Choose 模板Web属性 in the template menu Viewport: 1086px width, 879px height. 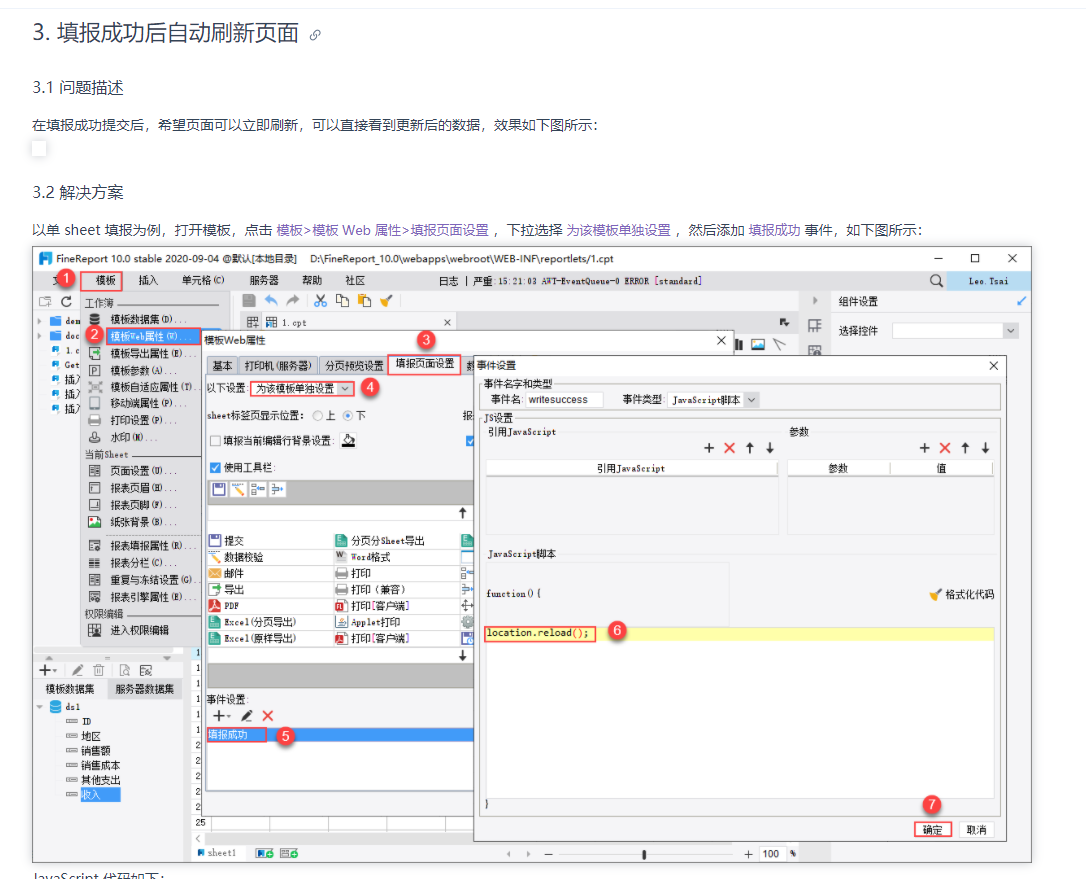coord(152,337)
